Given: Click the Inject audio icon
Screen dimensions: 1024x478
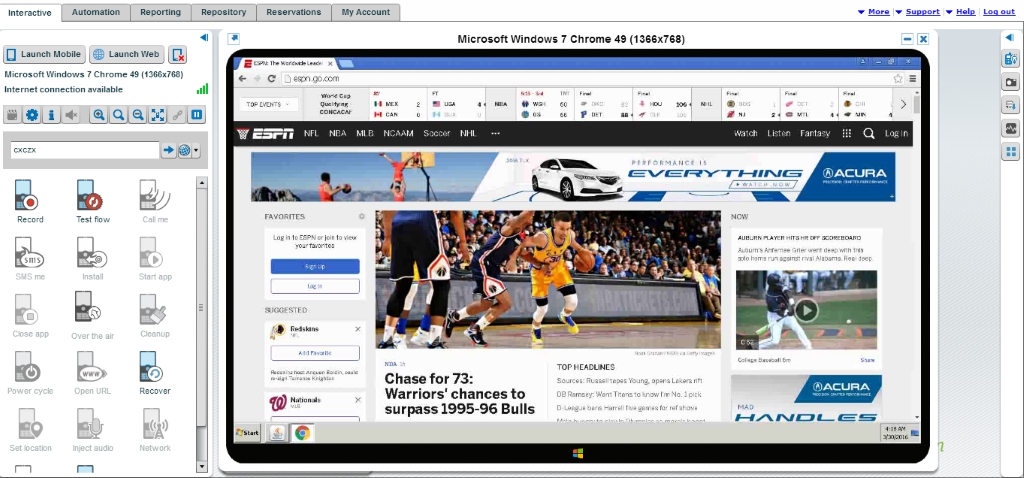Looking at the screenshot, I should pyautogui.click(x=89, y=424).
